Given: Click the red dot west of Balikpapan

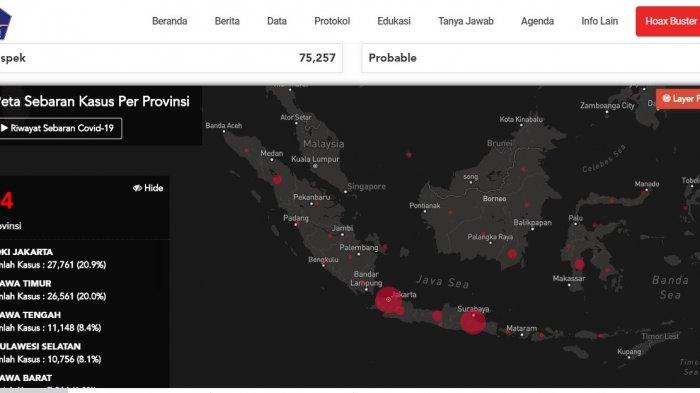Looking at the screenshot, I should click(527, 205).
